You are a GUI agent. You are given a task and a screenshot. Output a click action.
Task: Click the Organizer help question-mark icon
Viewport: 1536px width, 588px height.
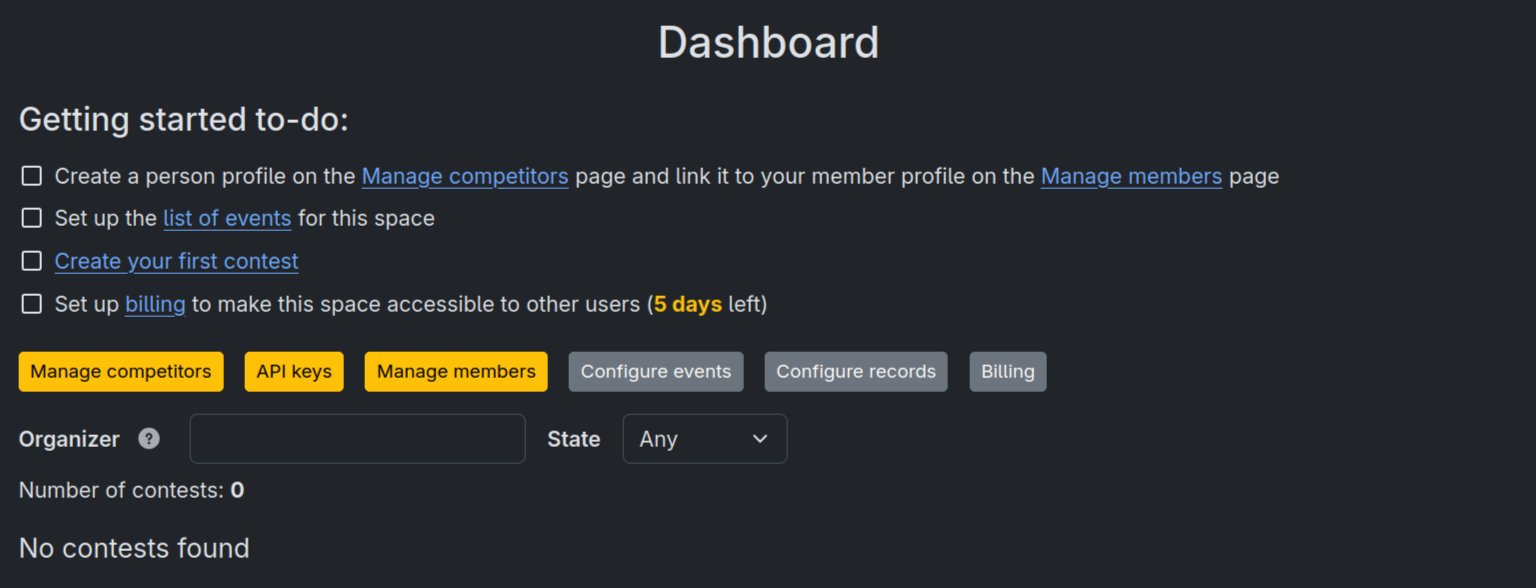[149, 438]
